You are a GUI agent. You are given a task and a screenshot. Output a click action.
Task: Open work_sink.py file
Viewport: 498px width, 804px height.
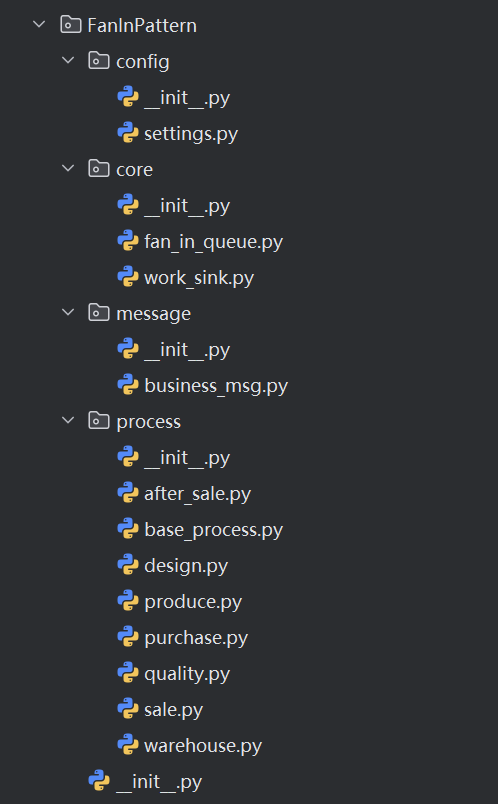(199, 277)
